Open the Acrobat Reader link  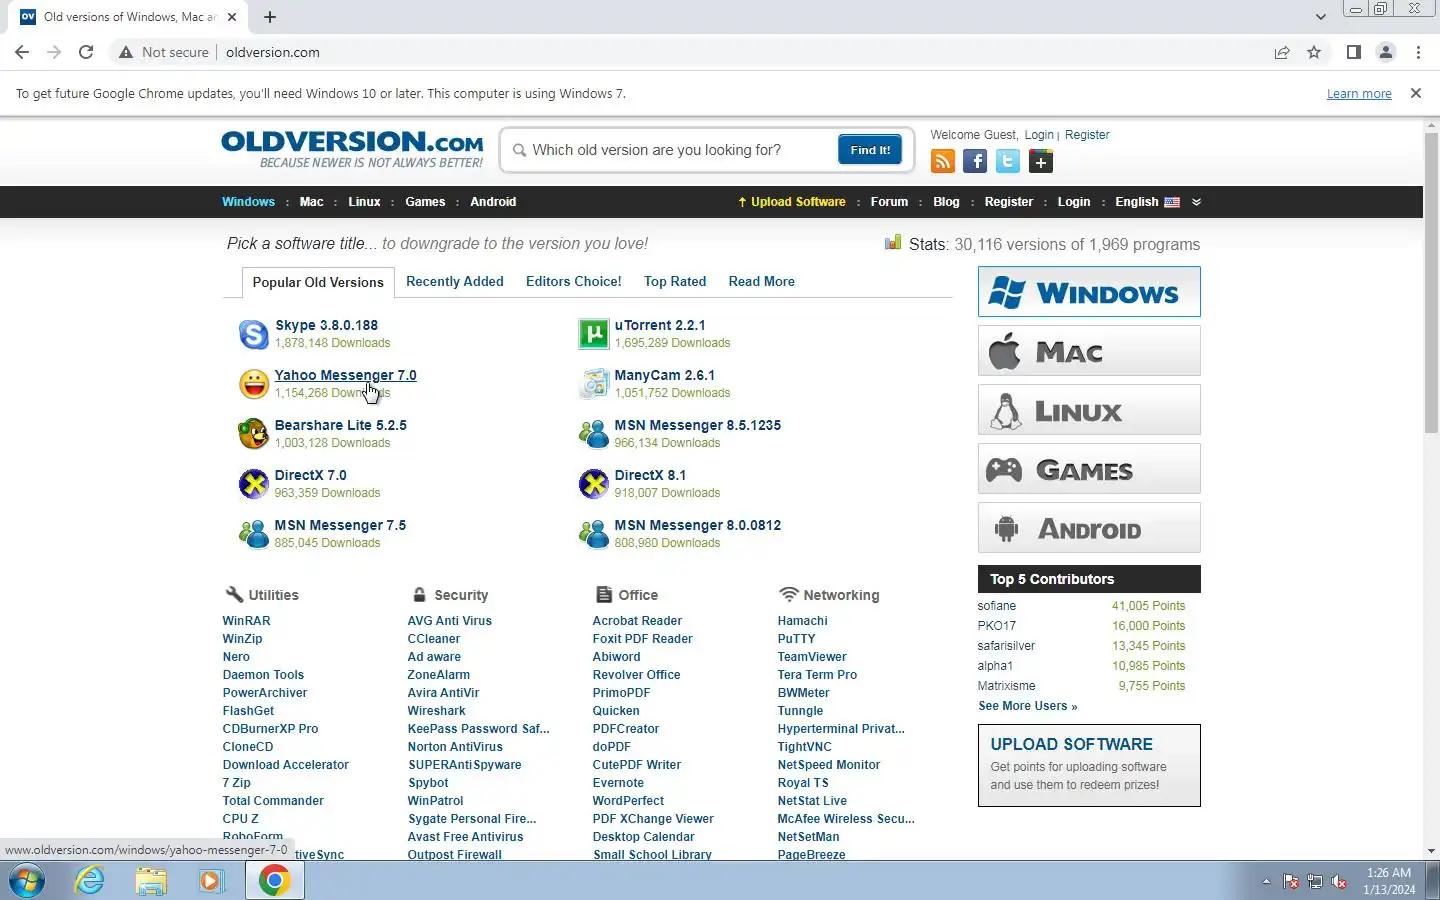pos(637,621)
